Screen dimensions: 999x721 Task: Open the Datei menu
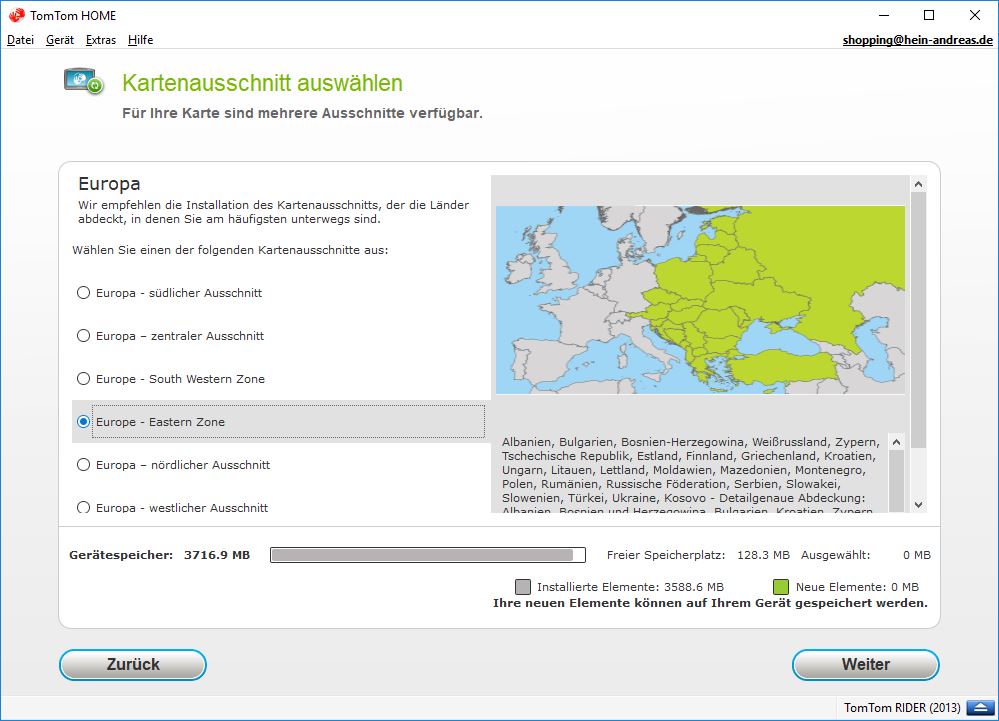click(20, 40)
